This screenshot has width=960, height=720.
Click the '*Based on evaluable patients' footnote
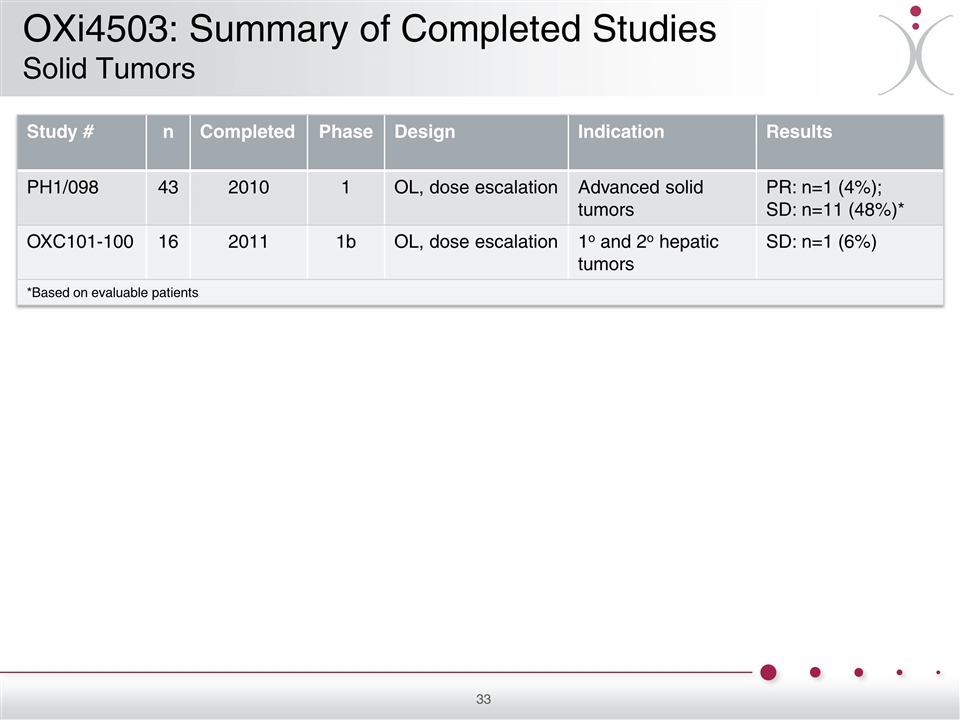(112, 293)
